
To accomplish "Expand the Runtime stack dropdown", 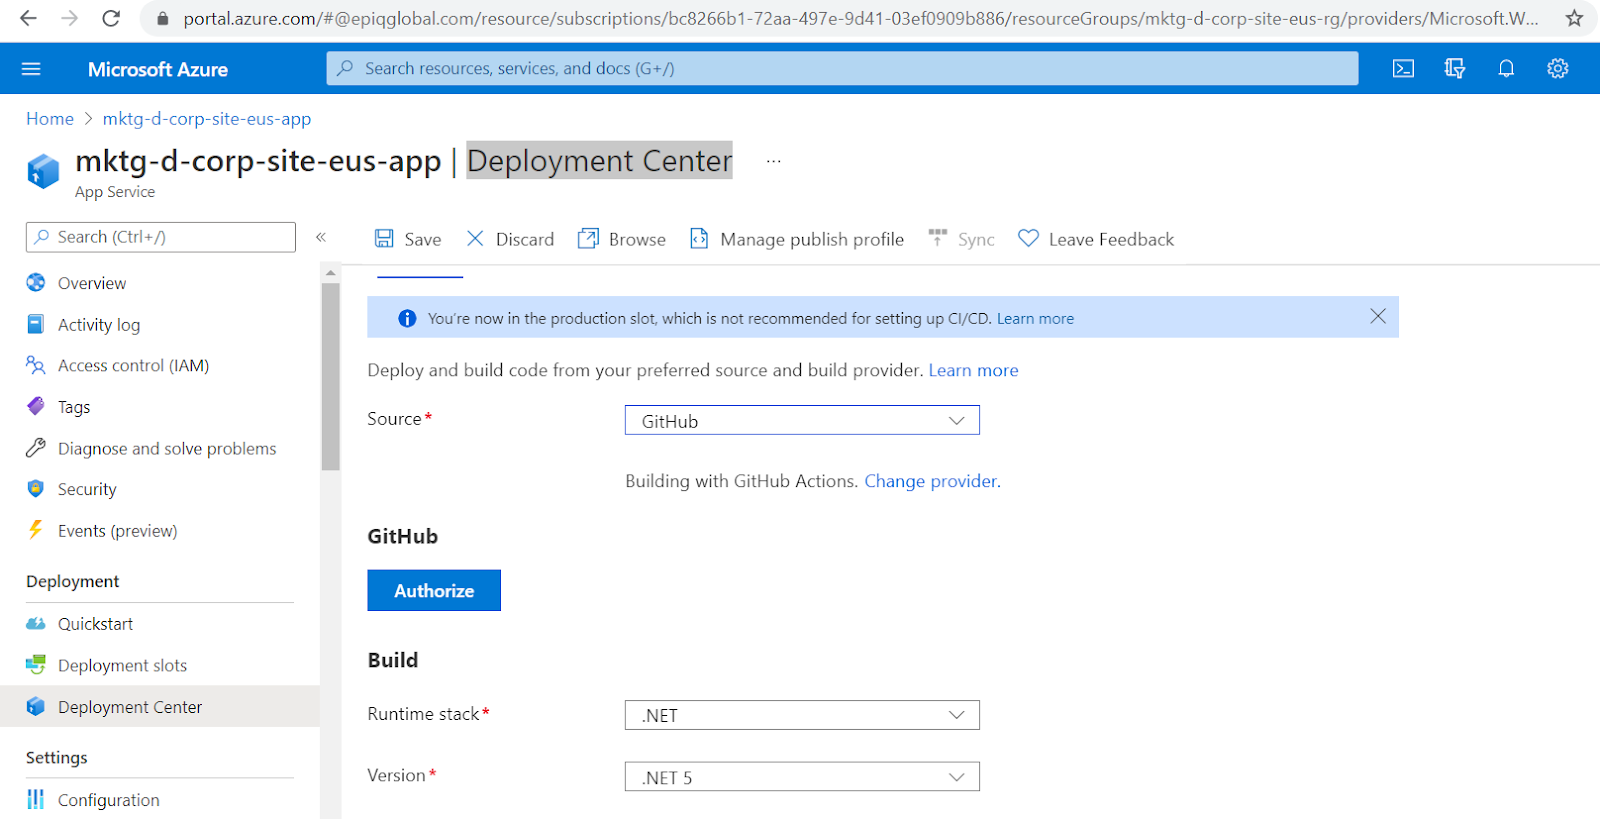I will coord(802,715).
